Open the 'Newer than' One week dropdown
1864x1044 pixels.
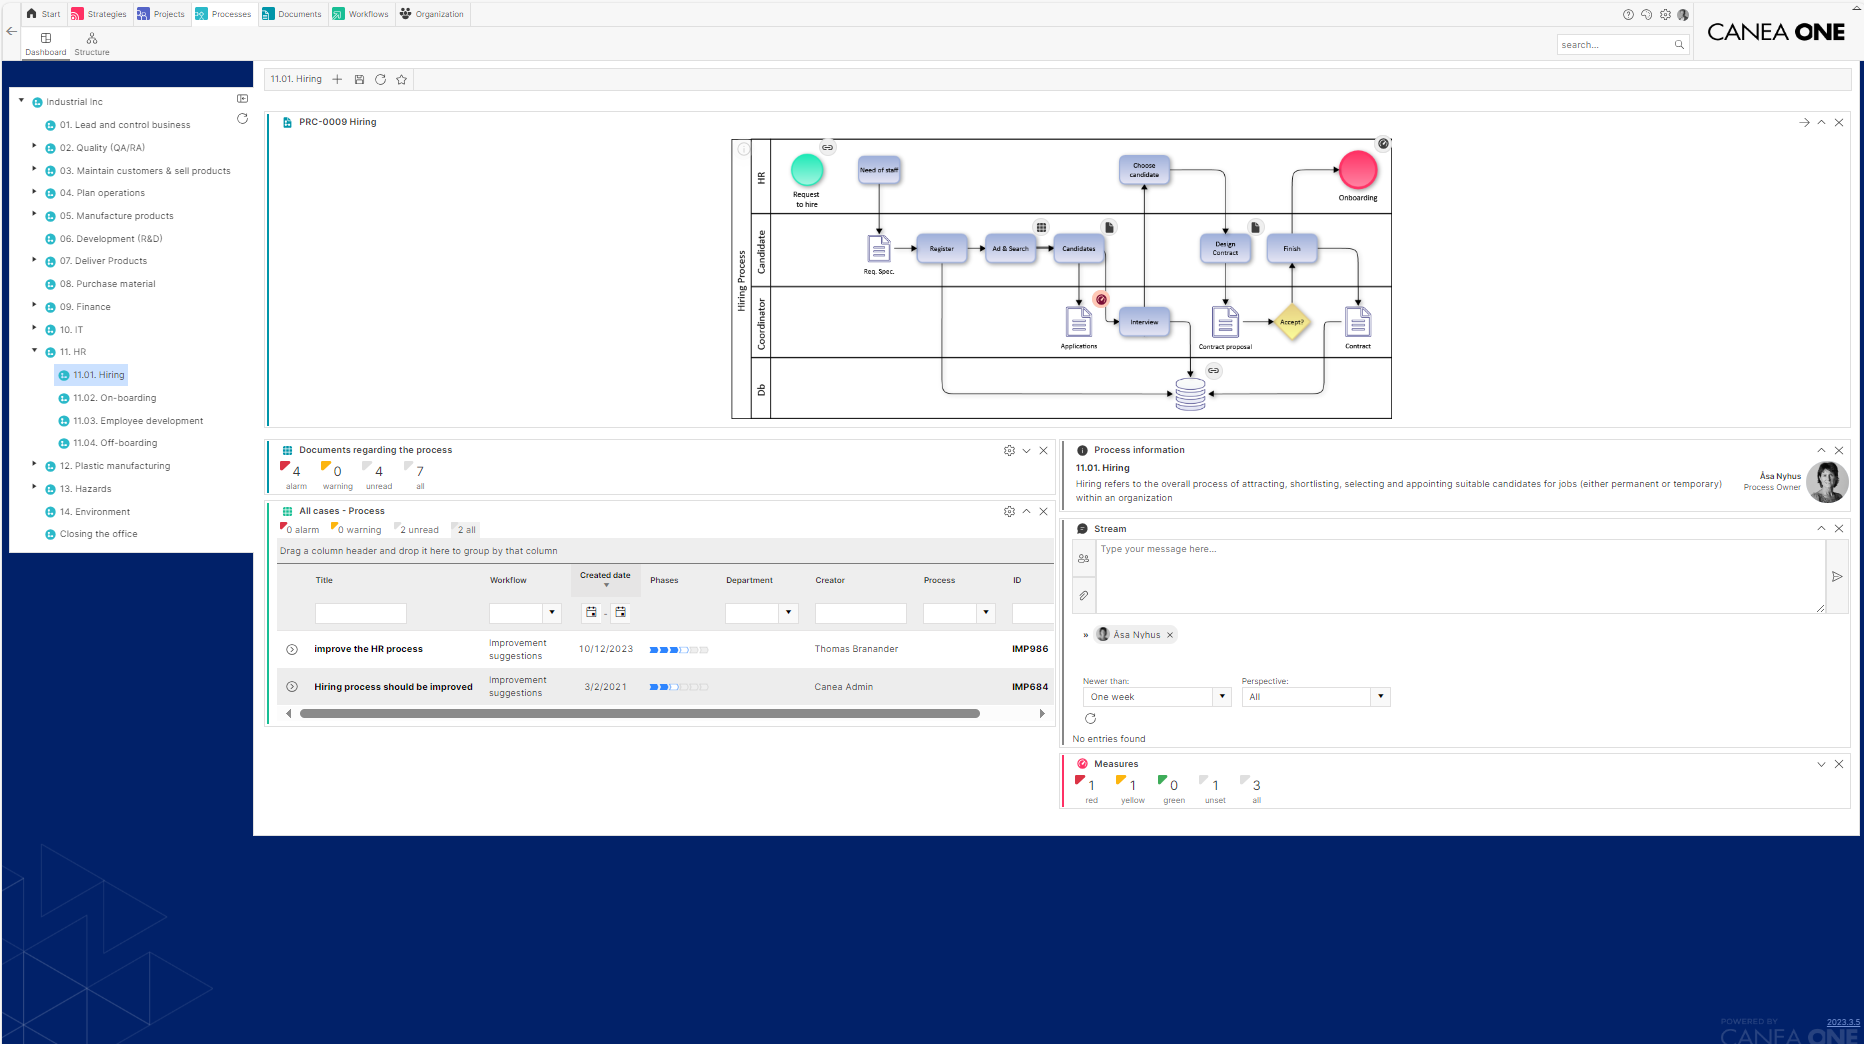click(1222, 696)
